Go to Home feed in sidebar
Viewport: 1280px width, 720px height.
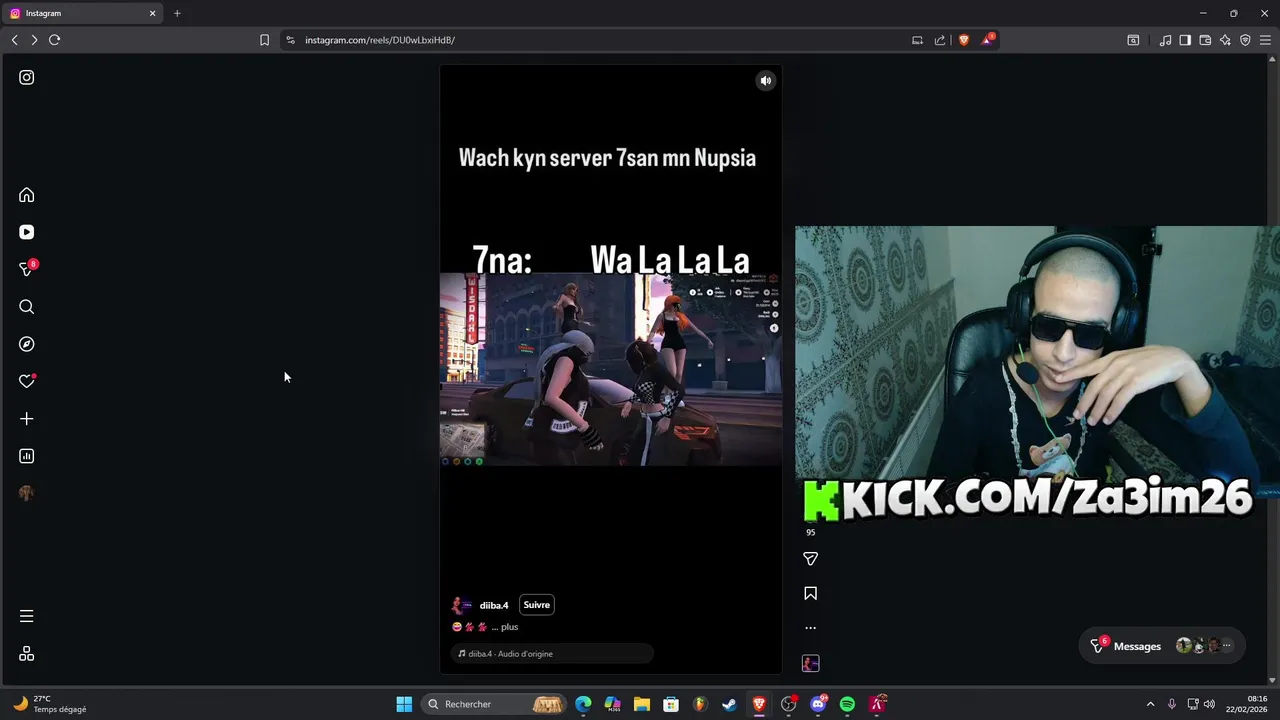(x=27, y=195)
